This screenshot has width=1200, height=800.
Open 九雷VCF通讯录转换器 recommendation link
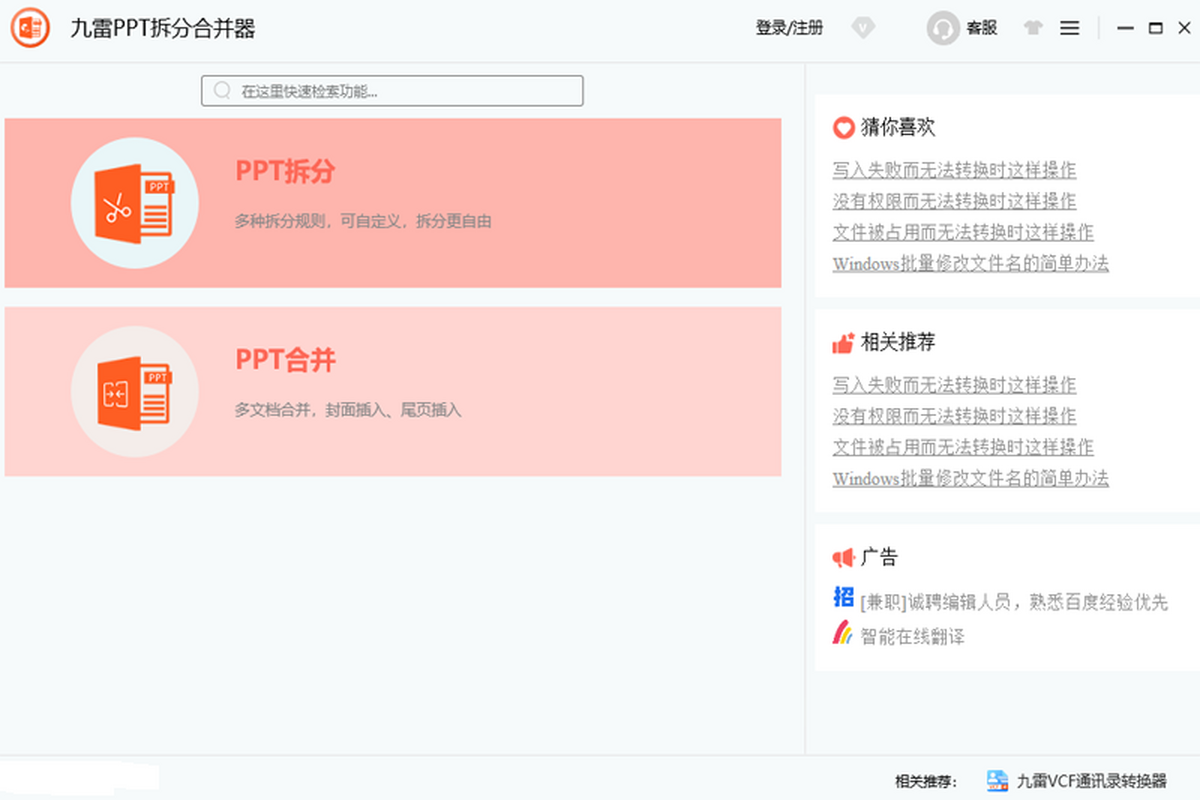1092,781
